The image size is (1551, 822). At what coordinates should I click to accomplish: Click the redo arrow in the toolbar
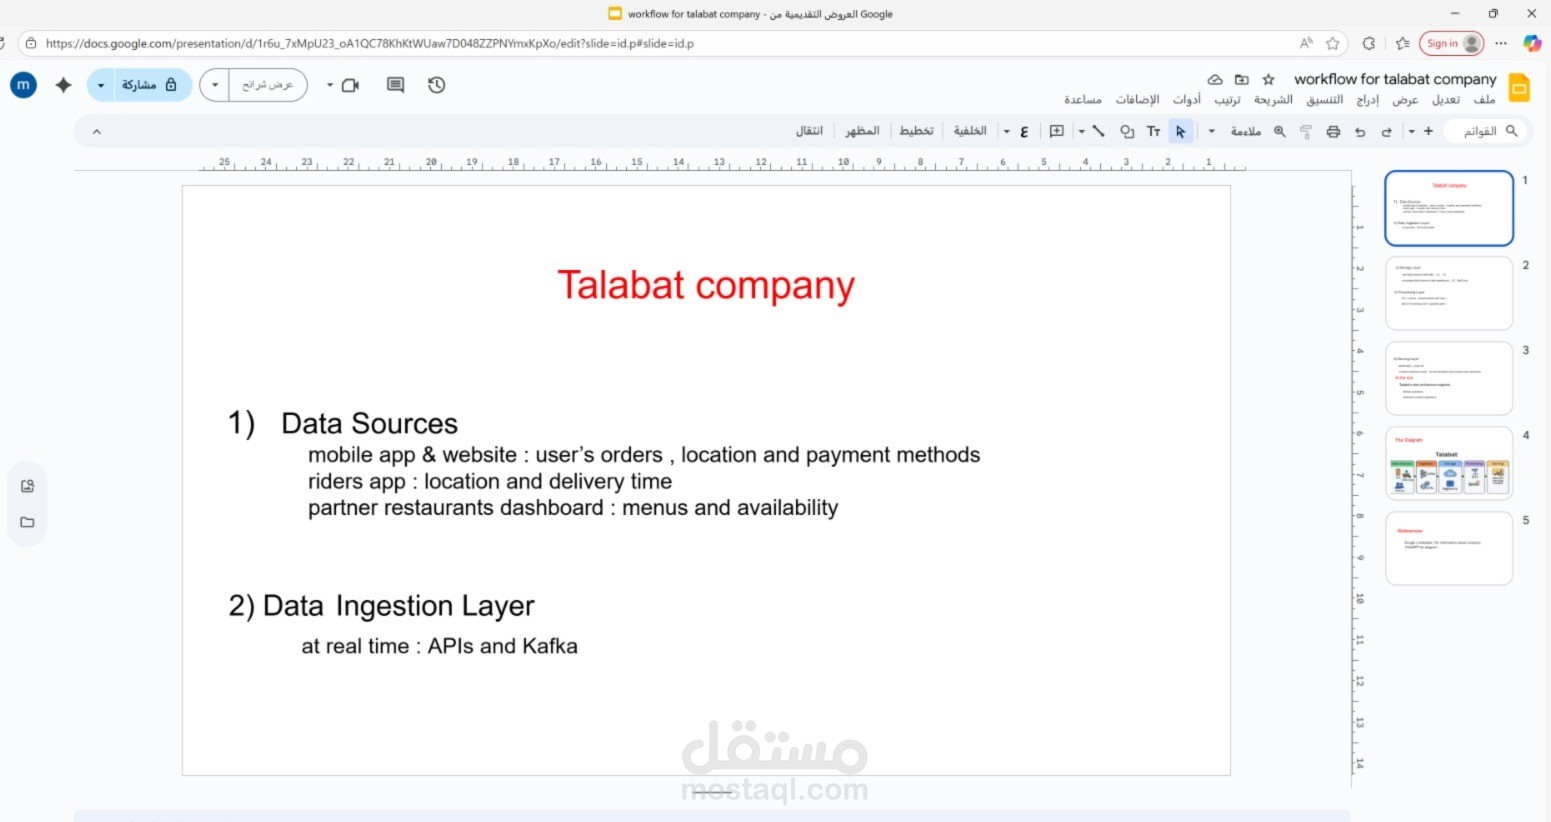(x=1386, y=131)
